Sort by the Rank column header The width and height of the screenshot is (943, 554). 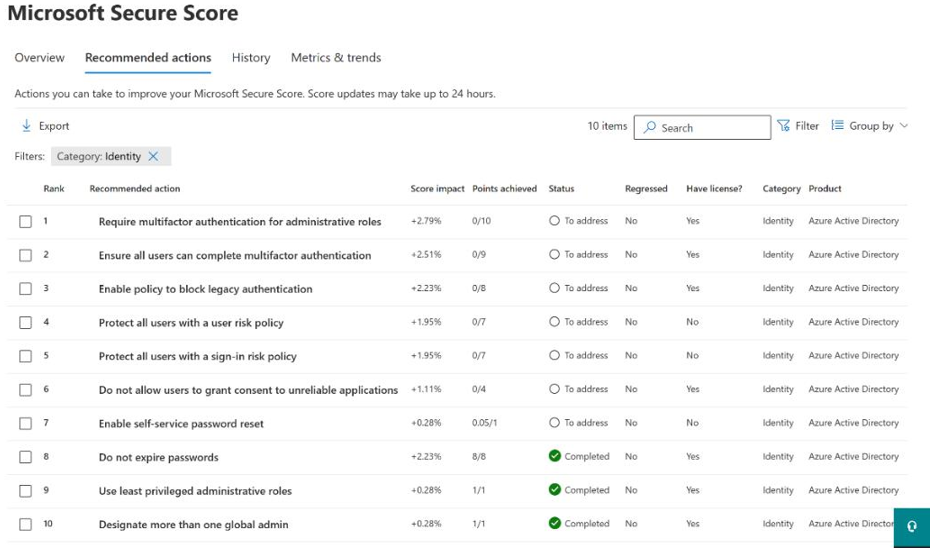coord(54,188)
